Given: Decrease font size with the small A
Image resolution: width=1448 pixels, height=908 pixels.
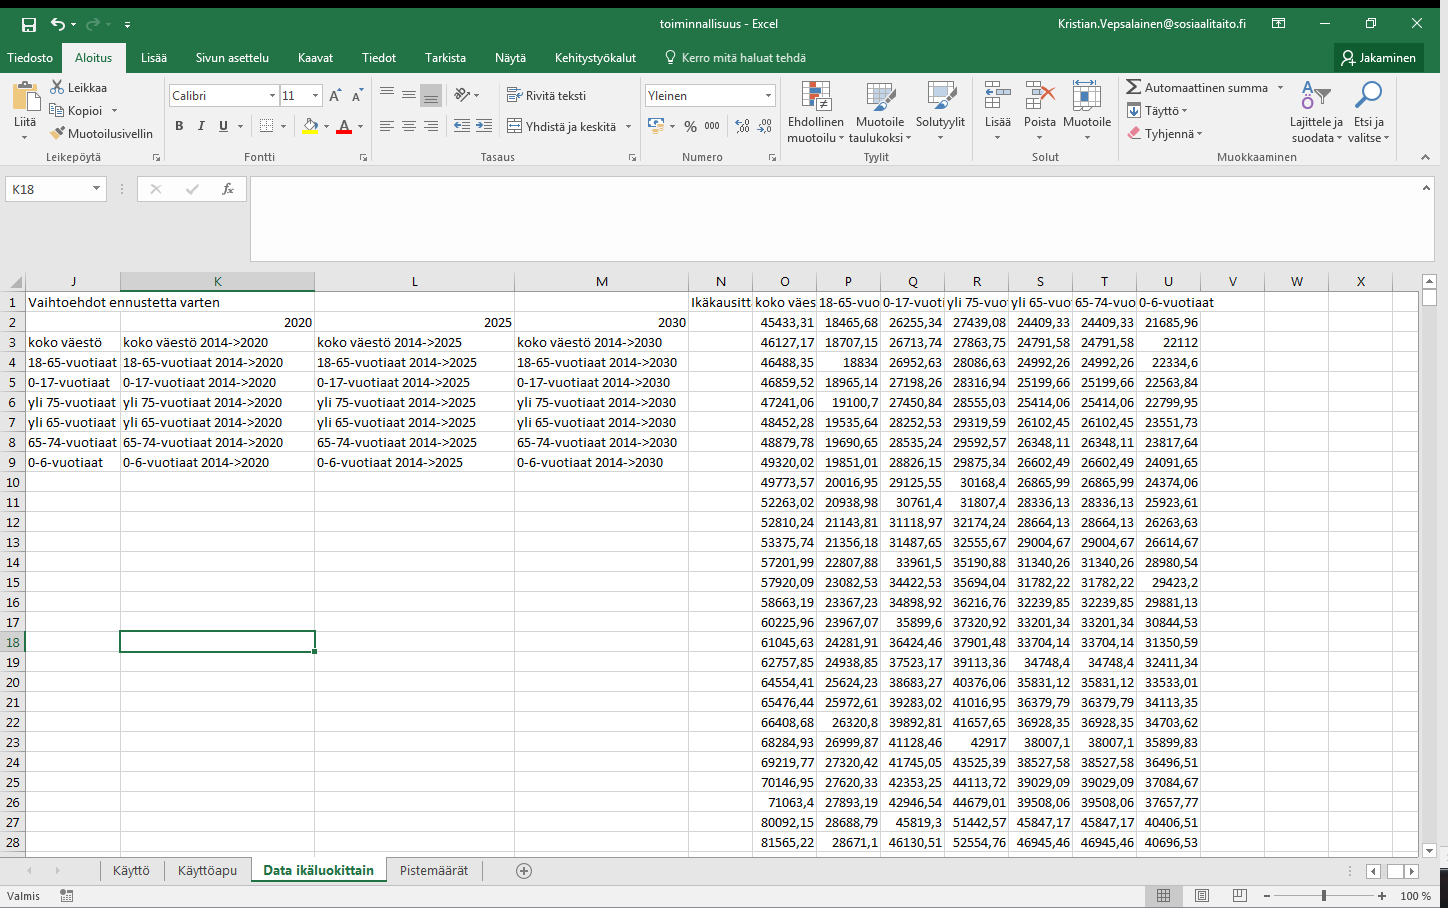Looking at the screenshot, I should coord(357,95).
